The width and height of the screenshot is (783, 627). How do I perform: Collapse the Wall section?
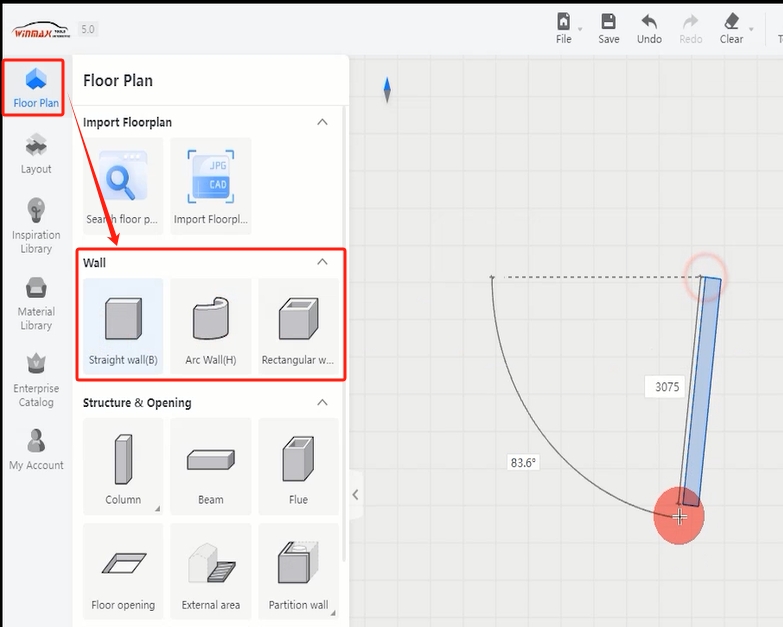click(x=322, y=262)
